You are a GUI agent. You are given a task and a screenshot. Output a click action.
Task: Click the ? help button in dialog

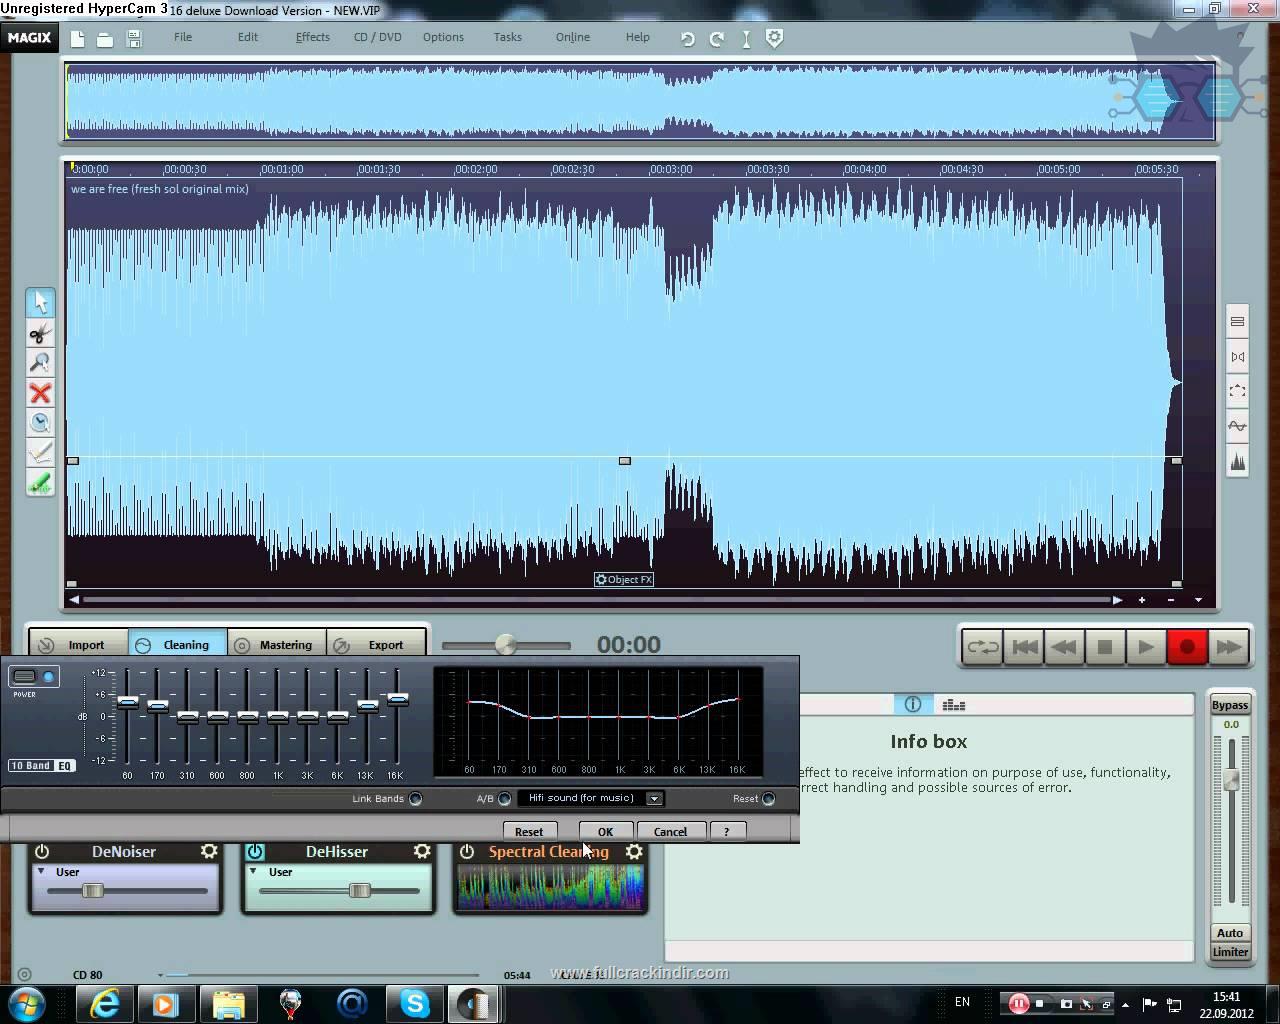[727, 831]
